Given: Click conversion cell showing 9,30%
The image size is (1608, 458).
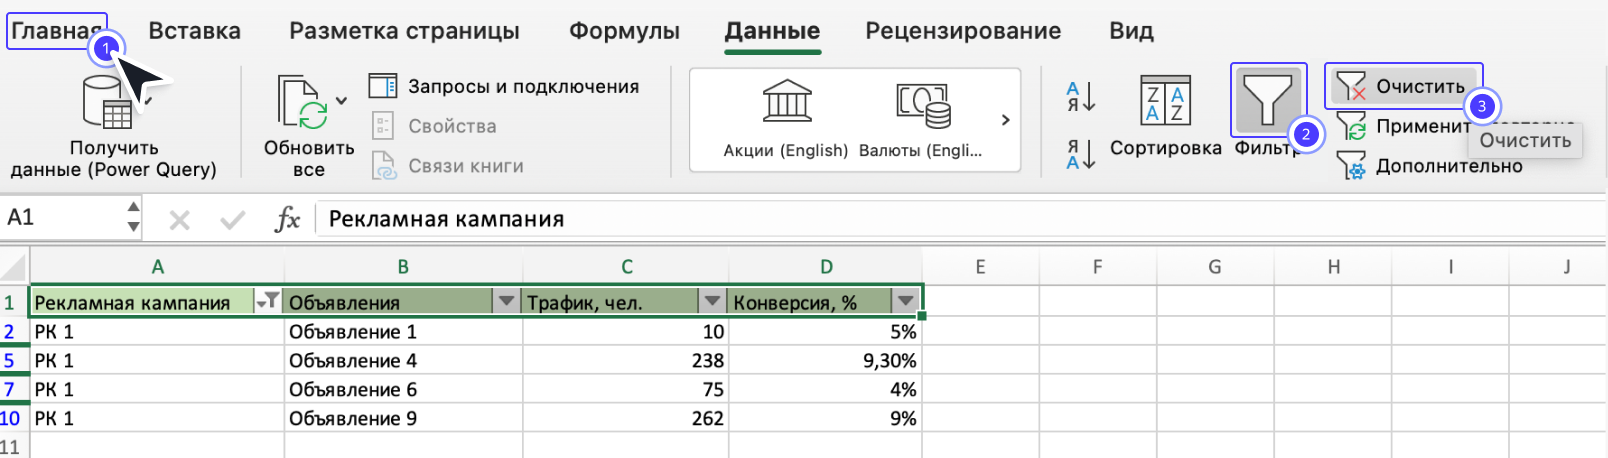Looking at the screenshot, I should (x=825, y=361).
